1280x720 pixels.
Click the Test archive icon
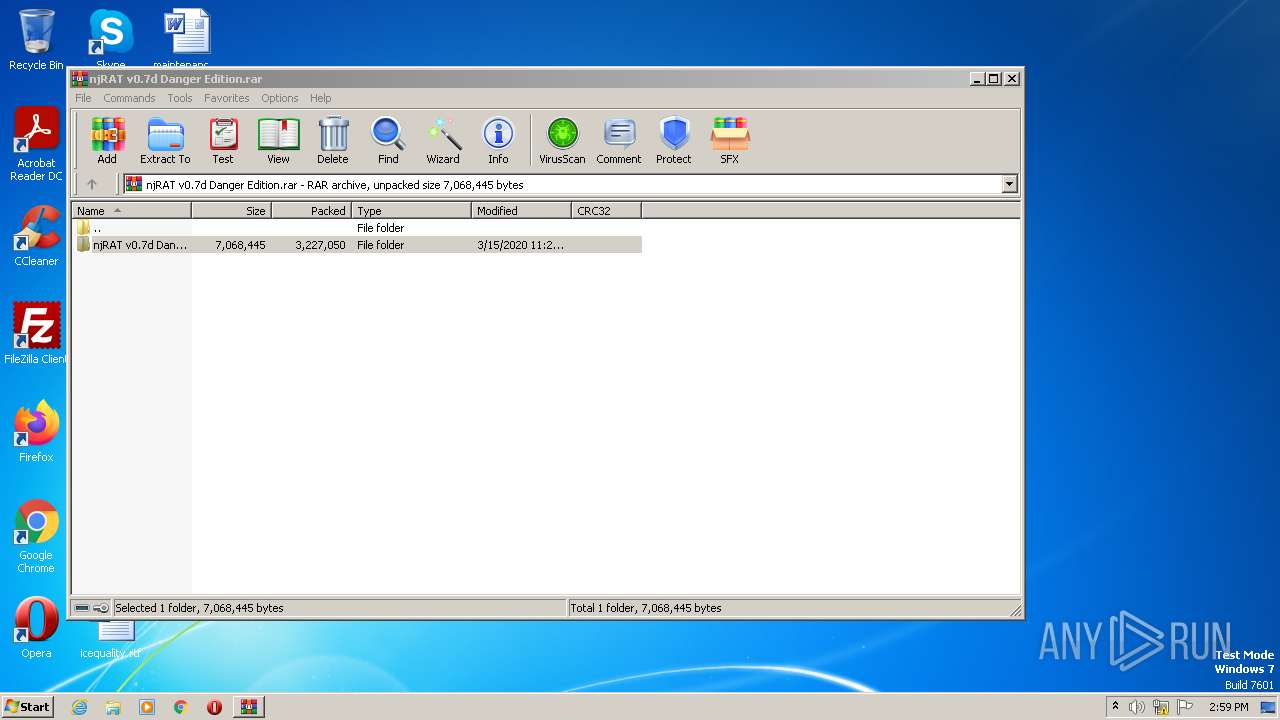[223, 141]
